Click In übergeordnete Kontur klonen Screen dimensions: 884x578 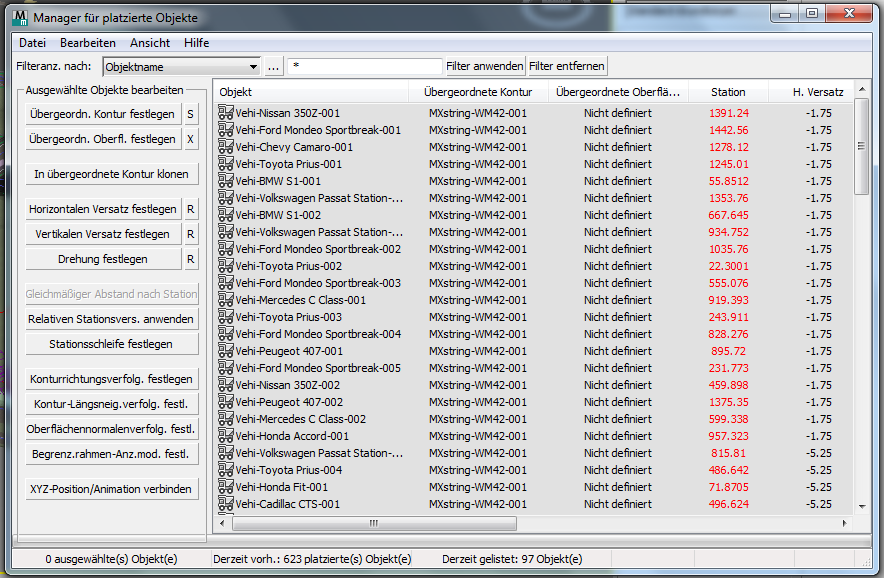coord(112,174)
